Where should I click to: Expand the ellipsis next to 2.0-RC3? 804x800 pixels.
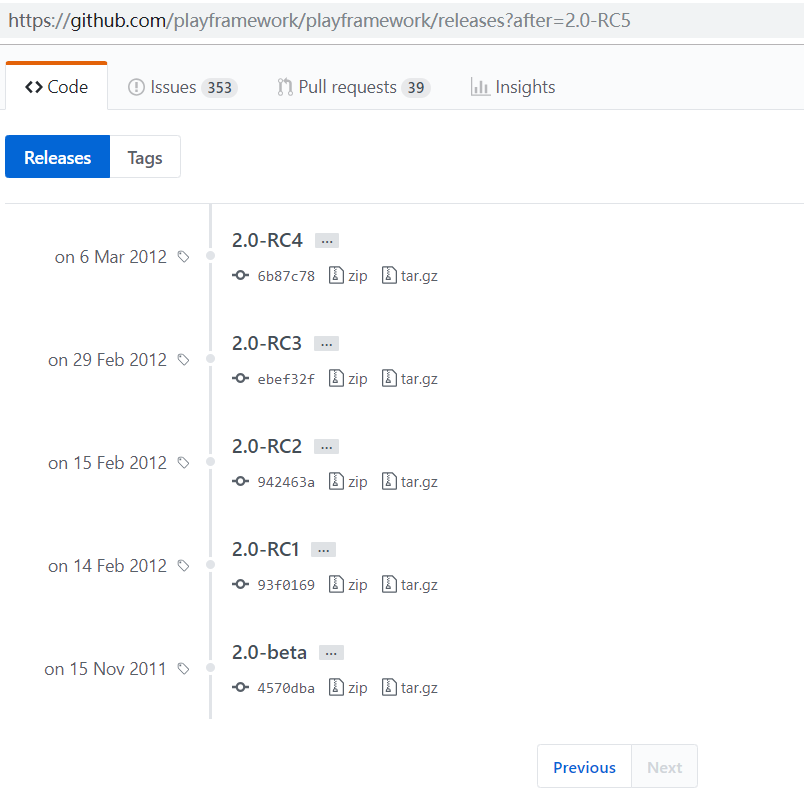(x=327, y=344)
